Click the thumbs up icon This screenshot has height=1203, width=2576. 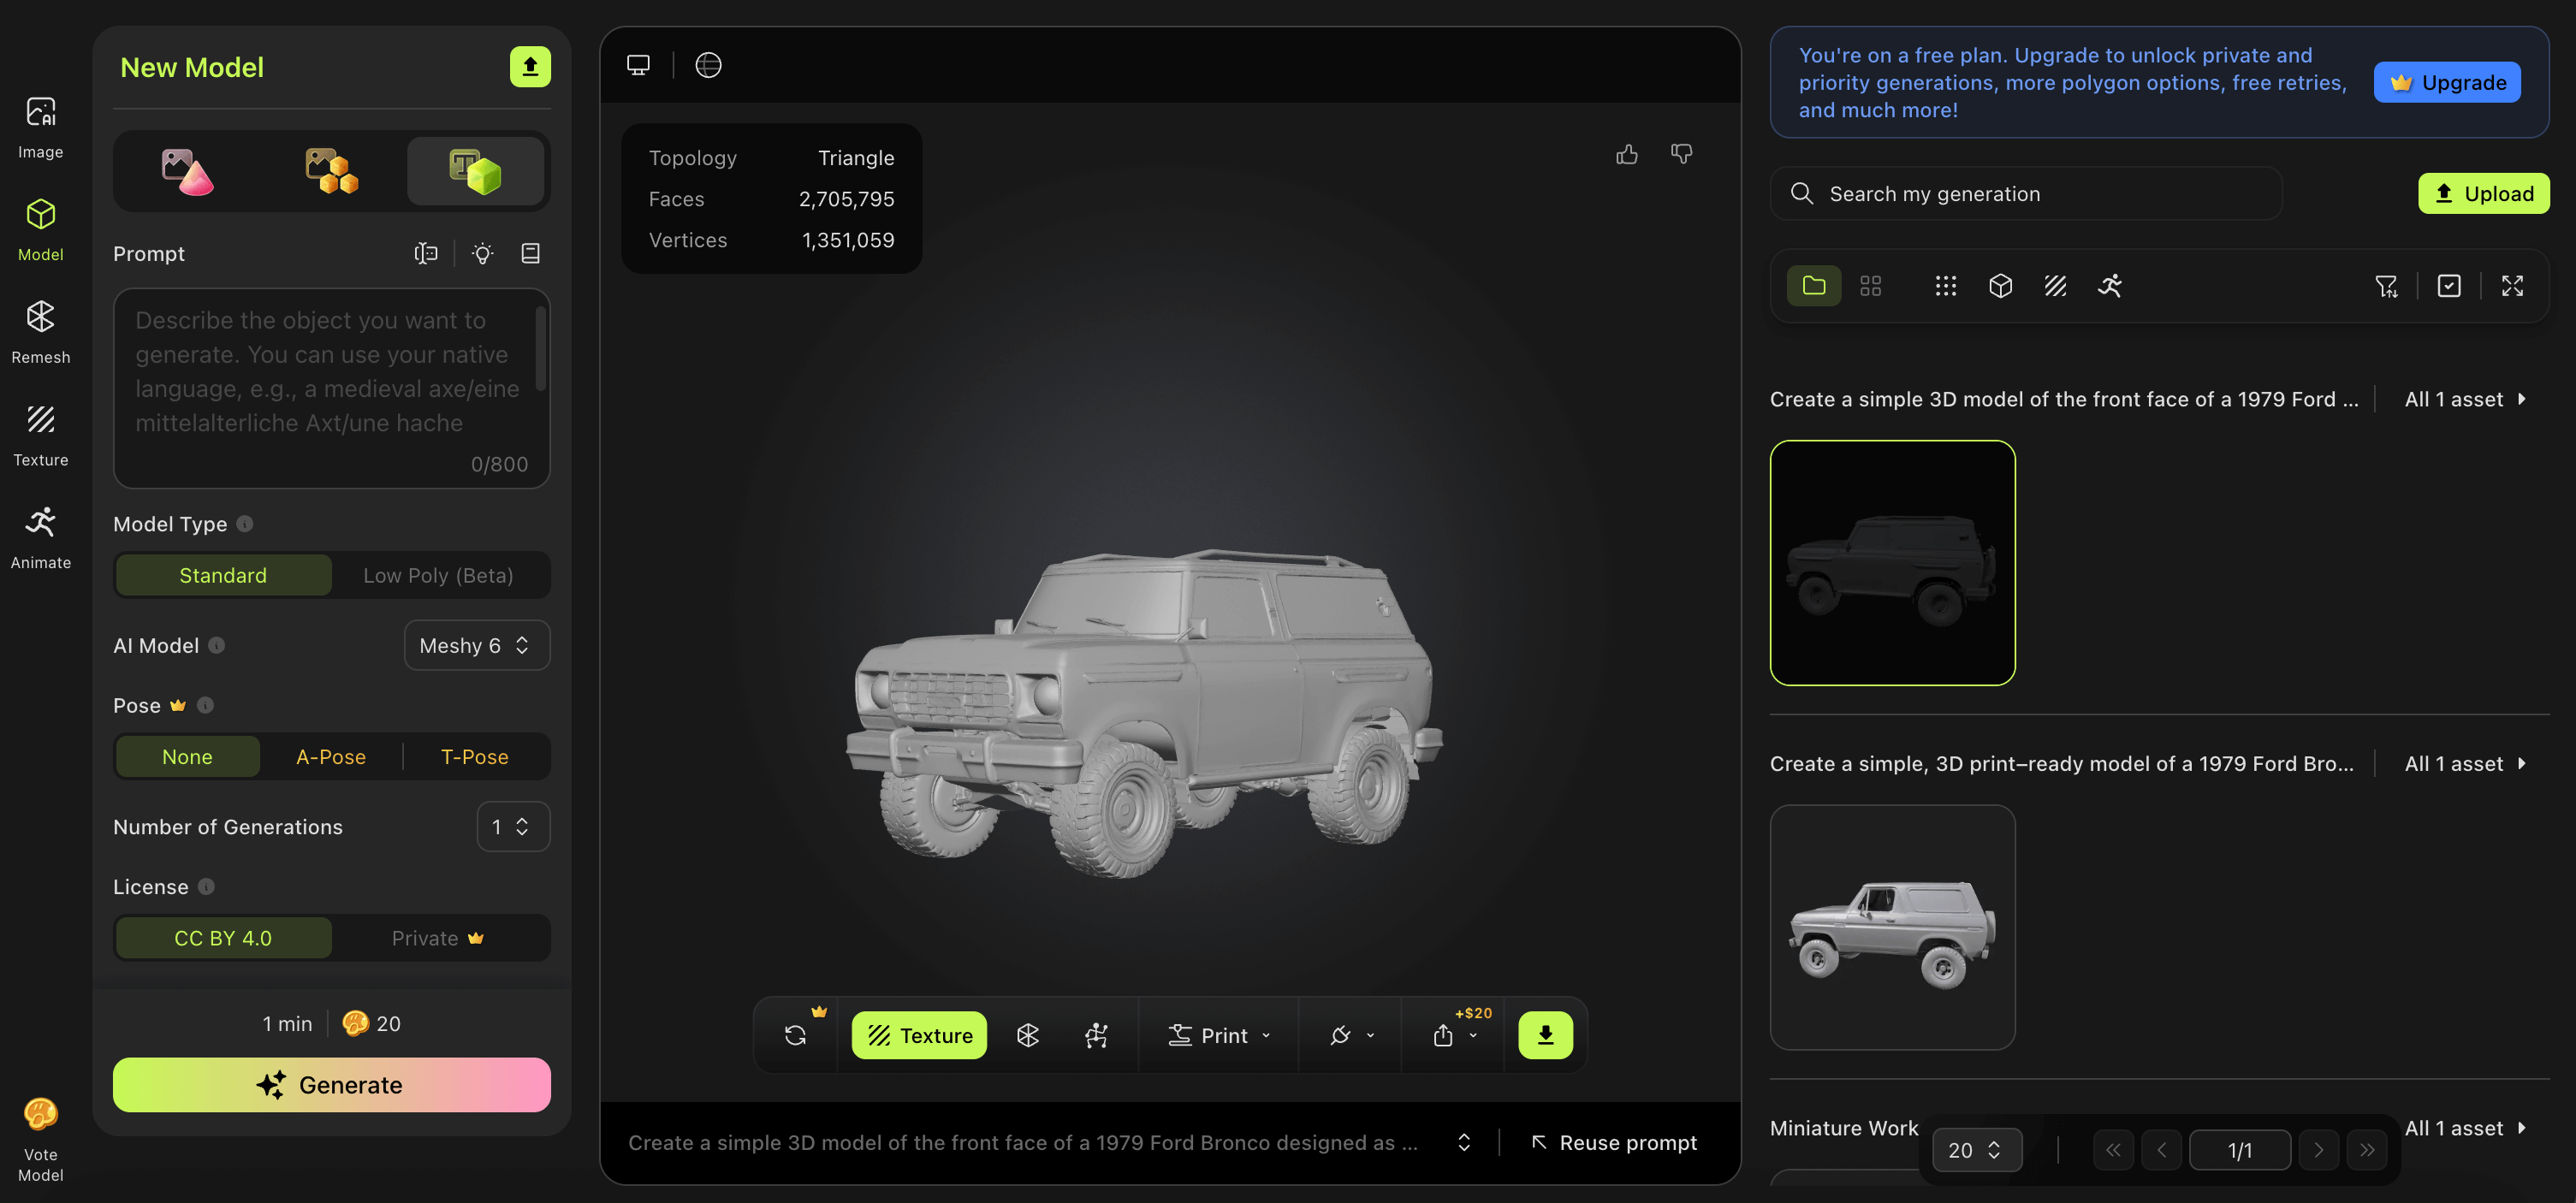point(1627,154)
